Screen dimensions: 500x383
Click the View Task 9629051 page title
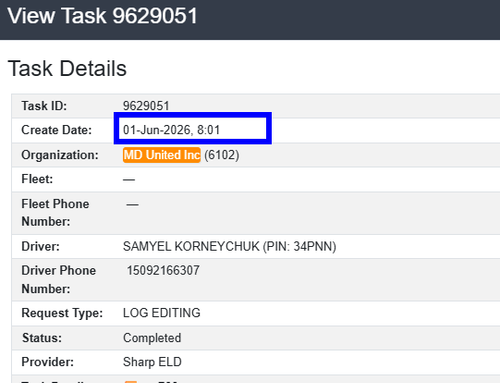[x=102, y=16]
